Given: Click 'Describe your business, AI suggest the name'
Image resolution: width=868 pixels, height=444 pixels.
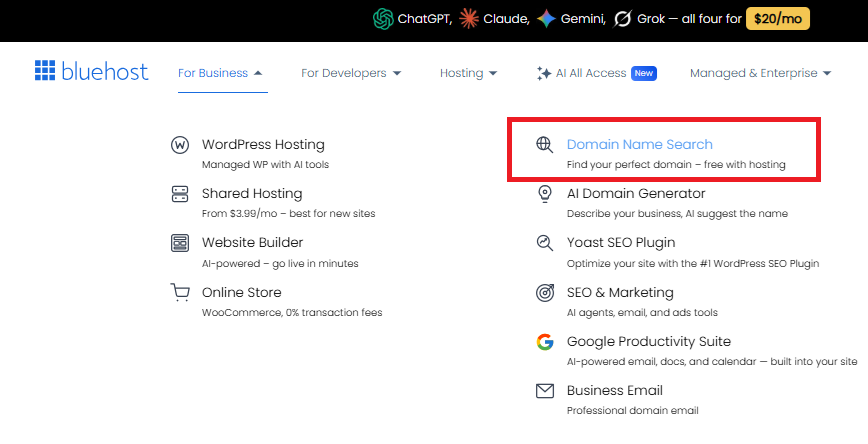Looking at the screenshot, I should tap(677, 214).
